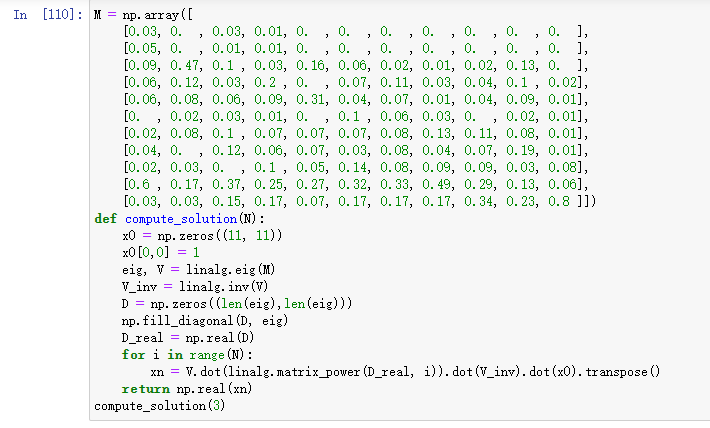Screen dimensions: 710x428
Task: Click the 'def' keyword
Action: (105, 219)
